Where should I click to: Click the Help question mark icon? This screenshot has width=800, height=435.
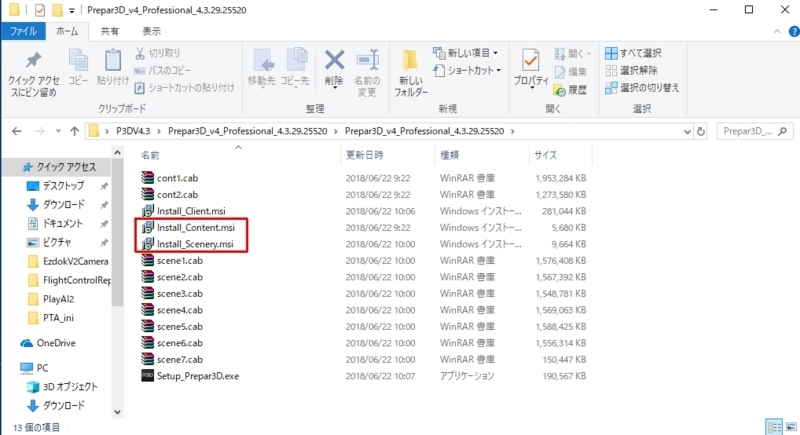coord(794,32)
